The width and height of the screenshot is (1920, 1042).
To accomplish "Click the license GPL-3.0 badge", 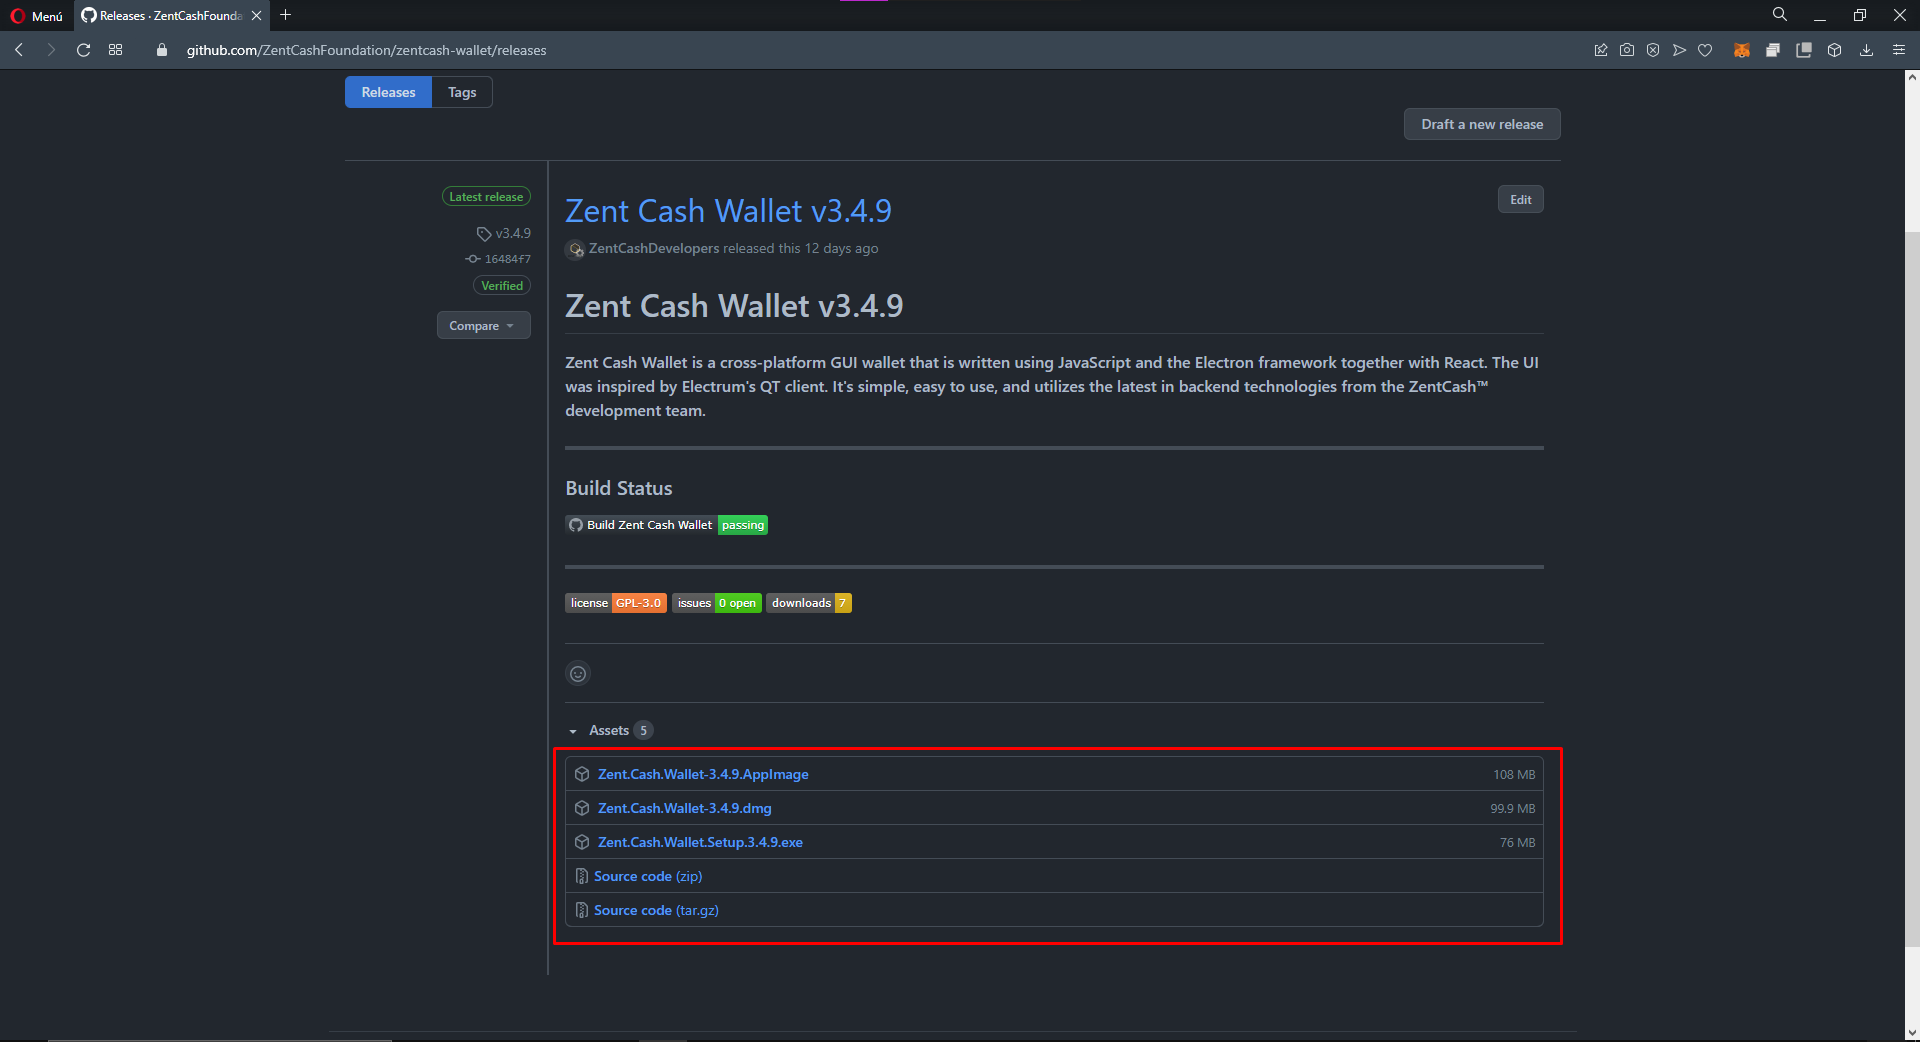I will [616, 603].
